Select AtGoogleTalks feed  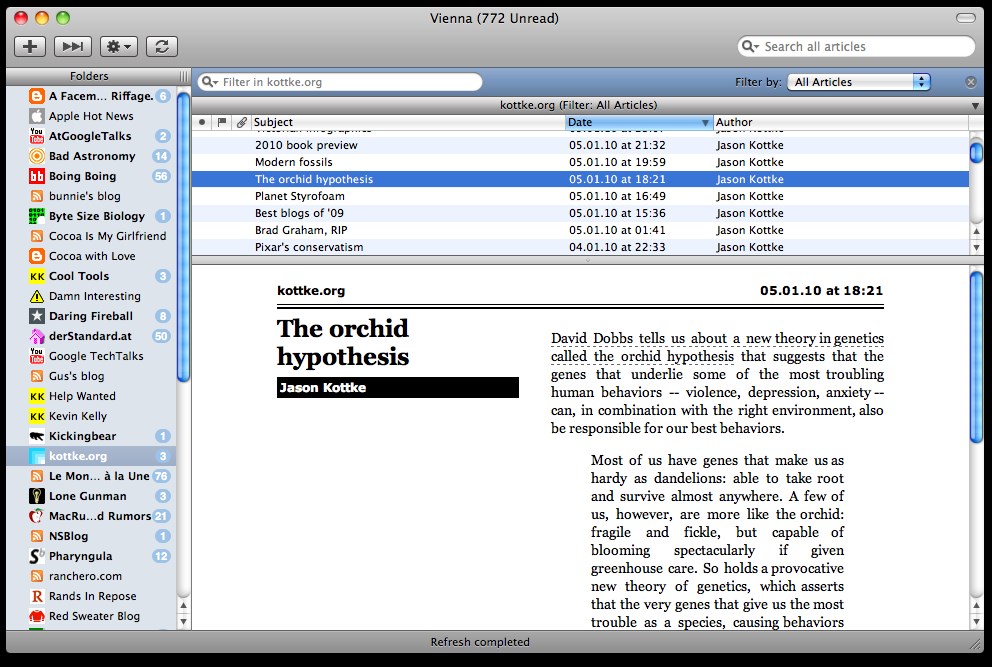tap(91, 136)
